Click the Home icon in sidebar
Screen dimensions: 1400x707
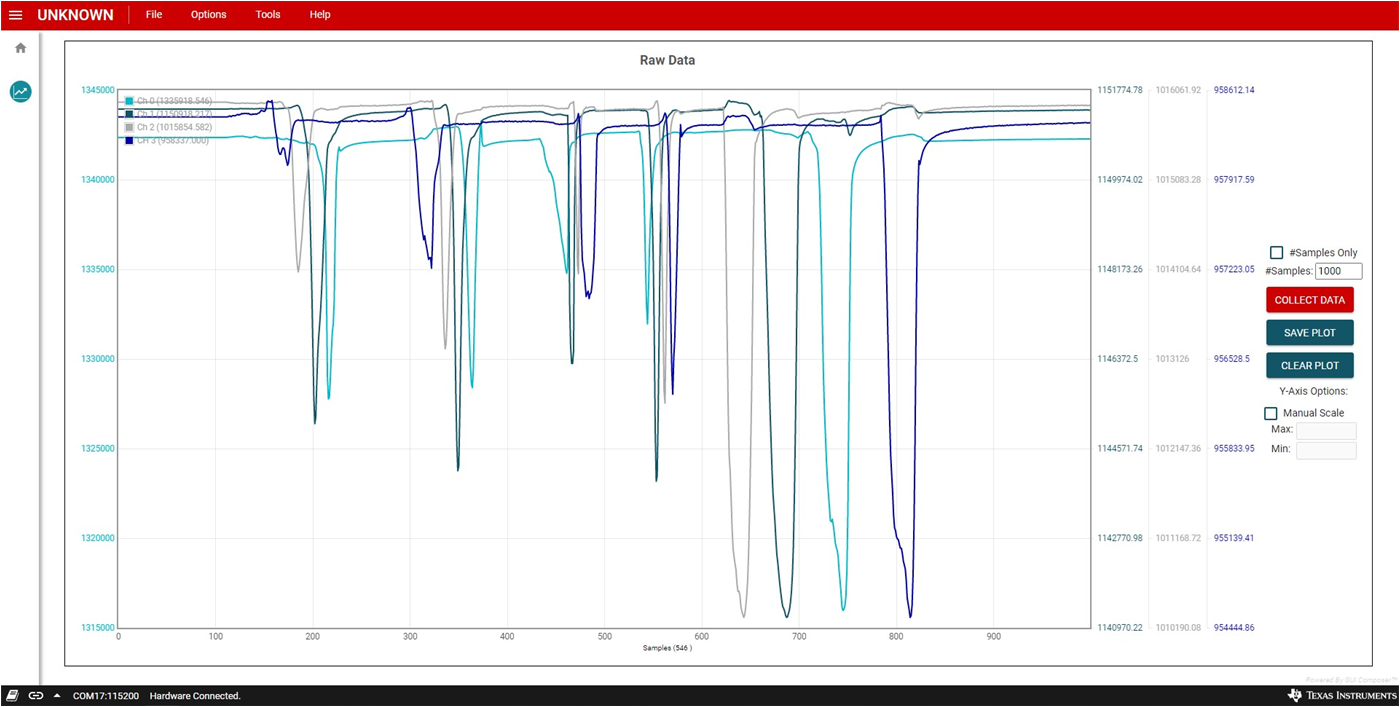[20, 48]
